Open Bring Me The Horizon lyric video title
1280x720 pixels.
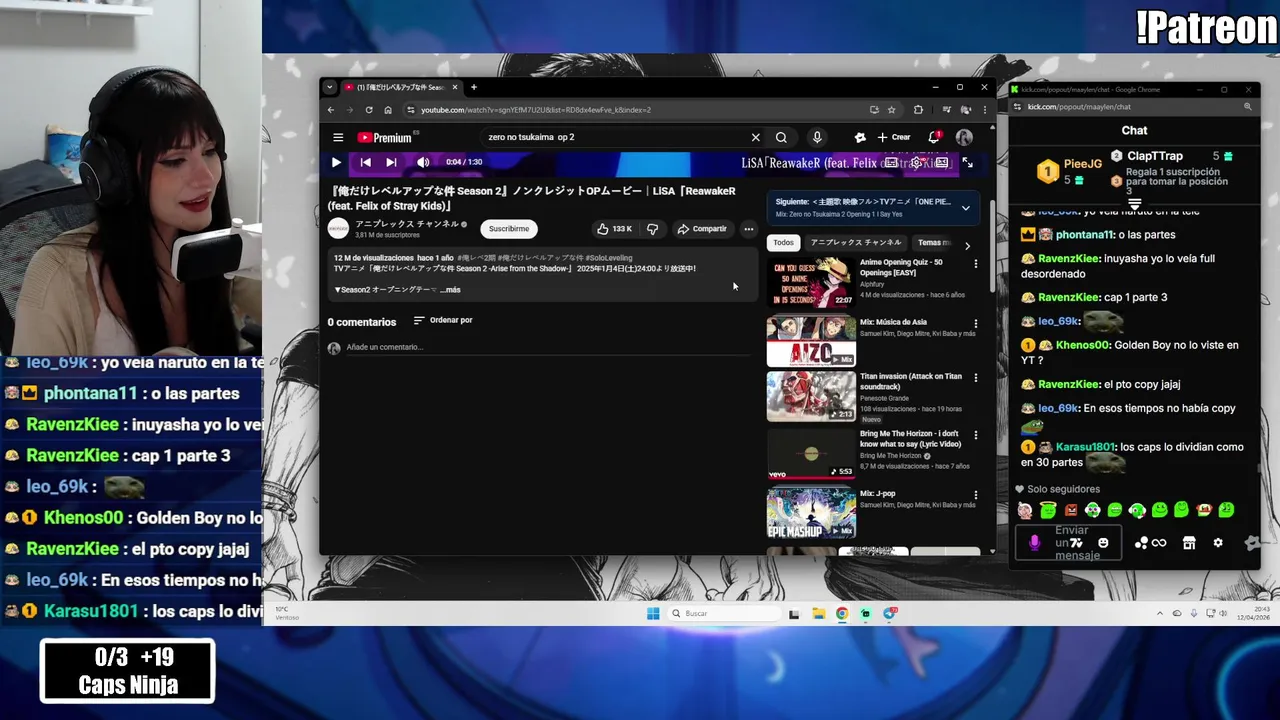click(910, 439)
